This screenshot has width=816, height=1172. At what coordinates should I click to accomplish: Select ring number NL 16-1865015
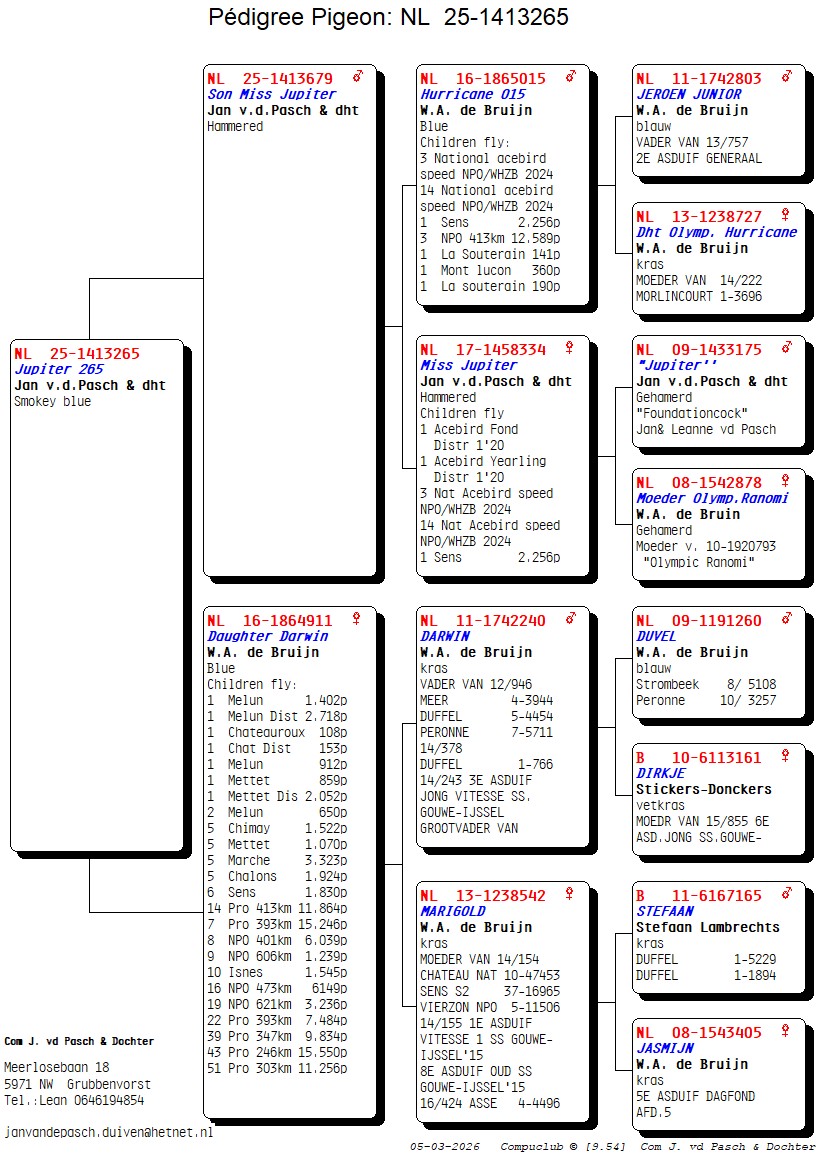[x=483, y=79]
